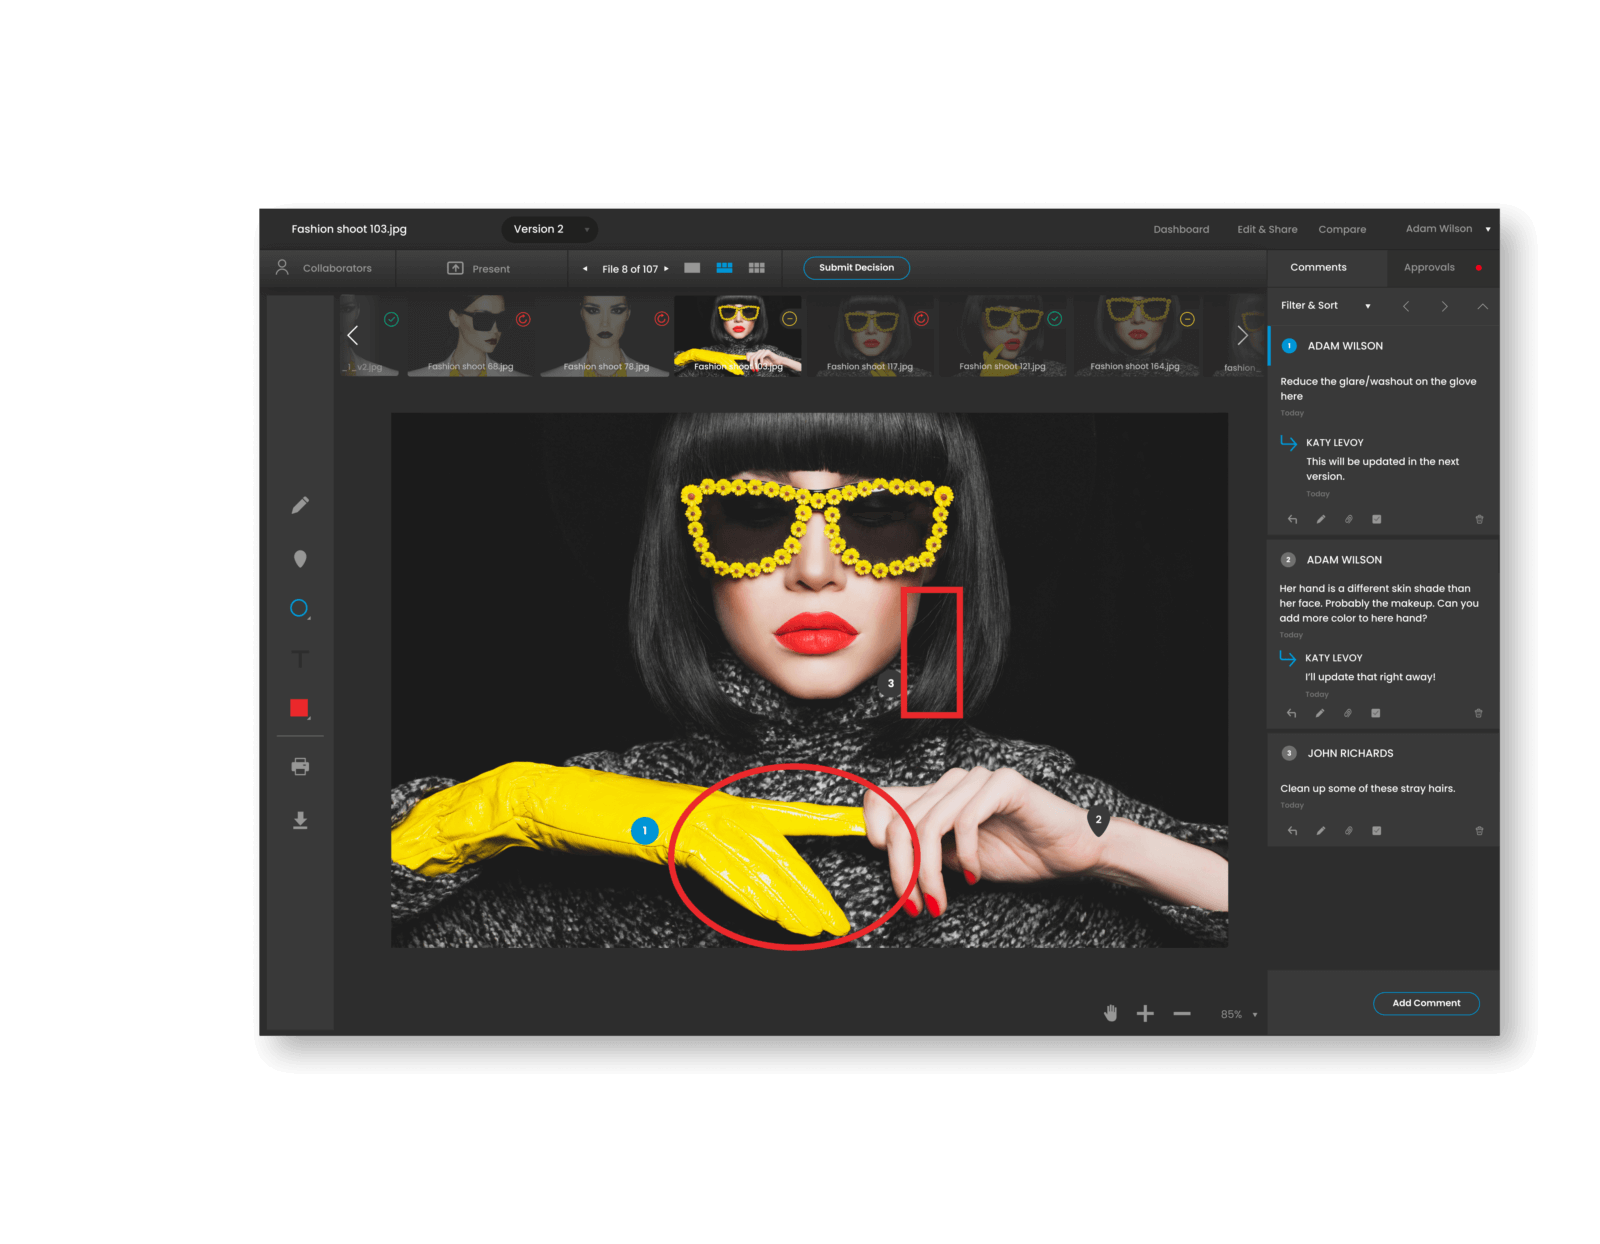Switch to the Approvals tab
This screenshot has height=1244, width=1600.
pyautogui.click(x=1429, y=267)
